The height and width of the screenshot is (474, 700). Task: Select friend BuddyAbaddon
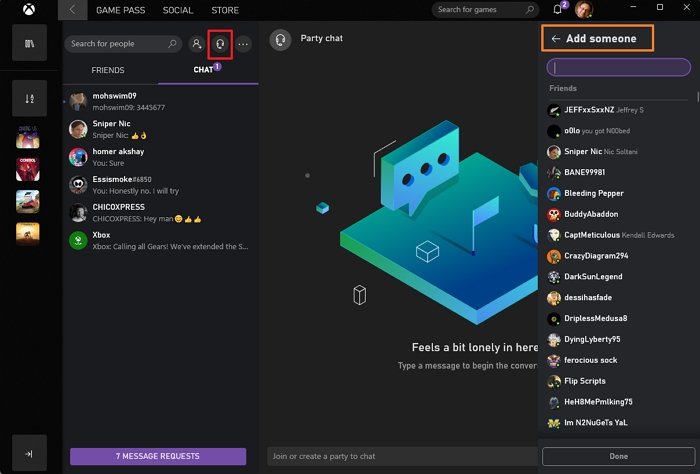pyautogui.click(x=618, y=214)
